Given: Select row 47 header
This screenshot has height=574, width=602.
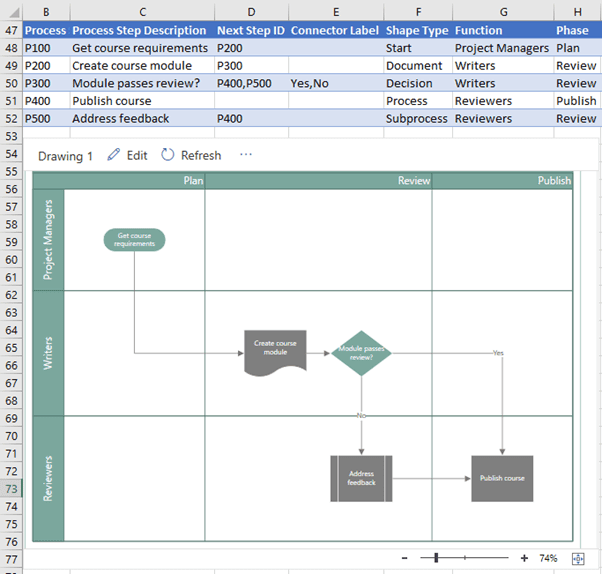Looking at the screenshot, I should pyautogui.click(x=11, y=30).
